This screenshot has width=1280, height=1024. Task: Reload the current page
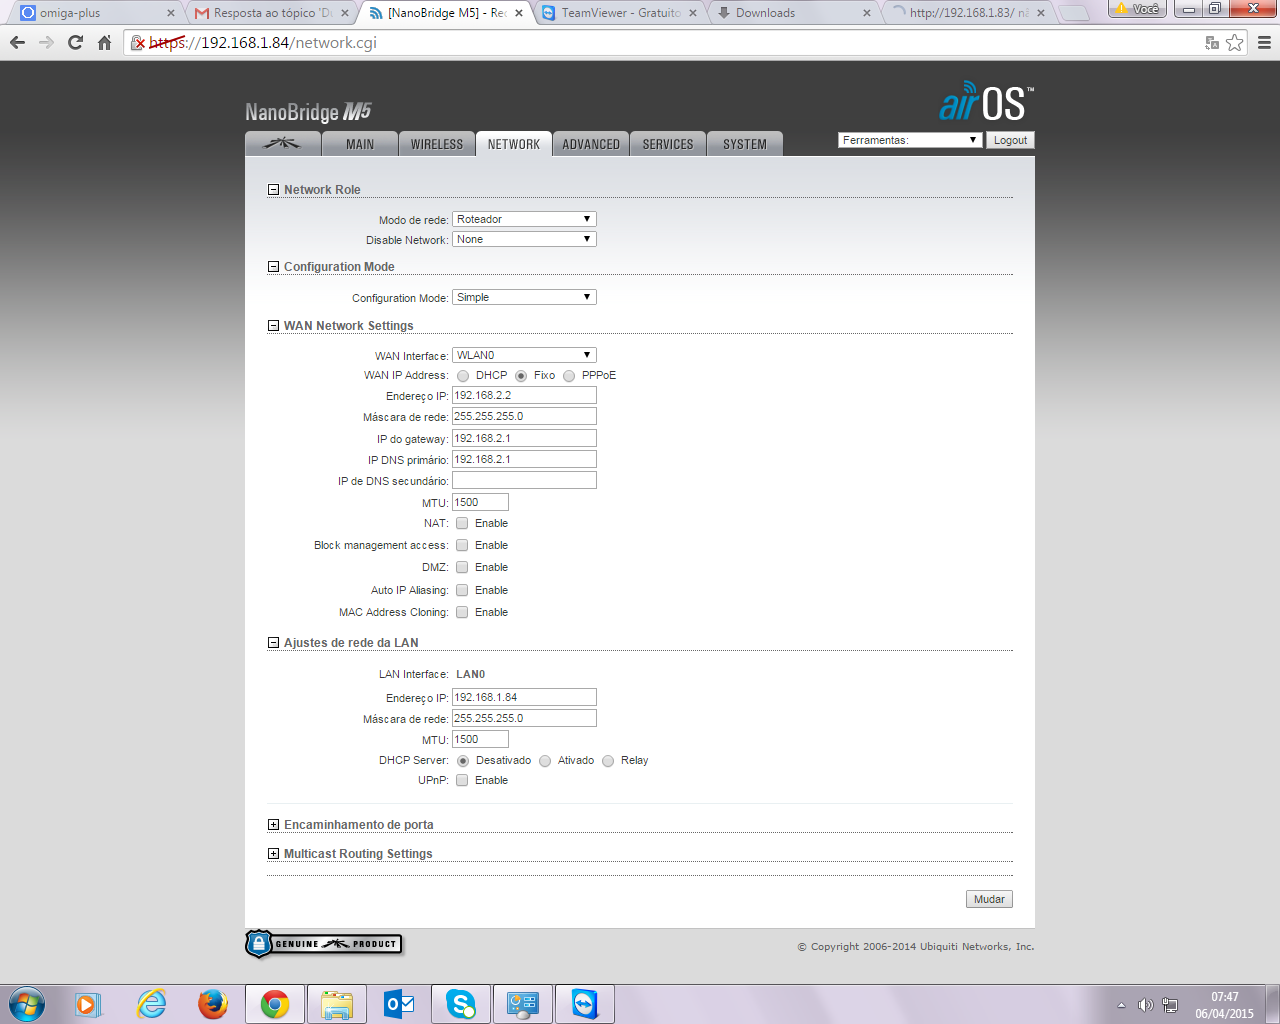coord(75,43)
